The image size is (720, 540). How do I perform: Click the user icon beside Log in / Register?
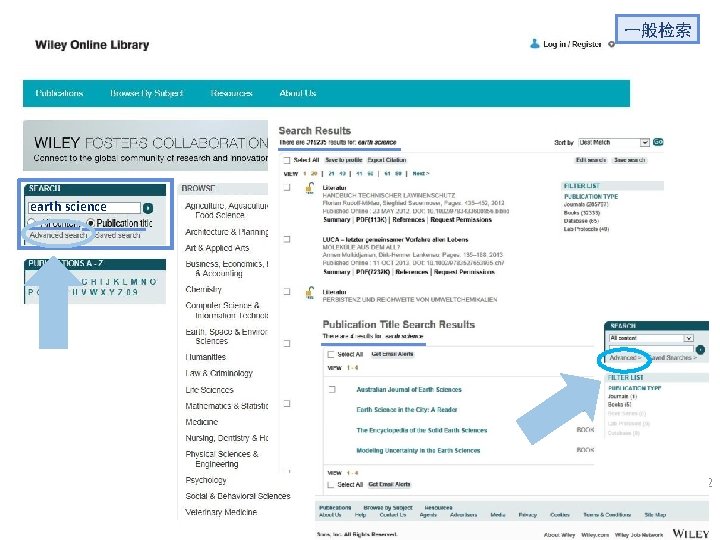coord(534,44)
